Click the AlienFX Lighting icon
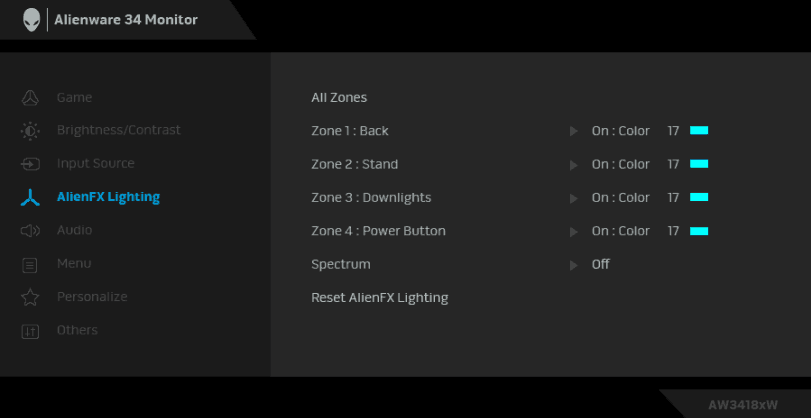 coord(30,198)
